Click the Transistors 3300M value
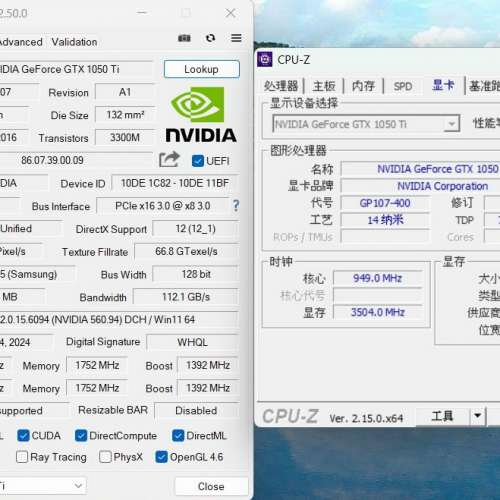The image size is (500, 500). (x=125, y=137)
